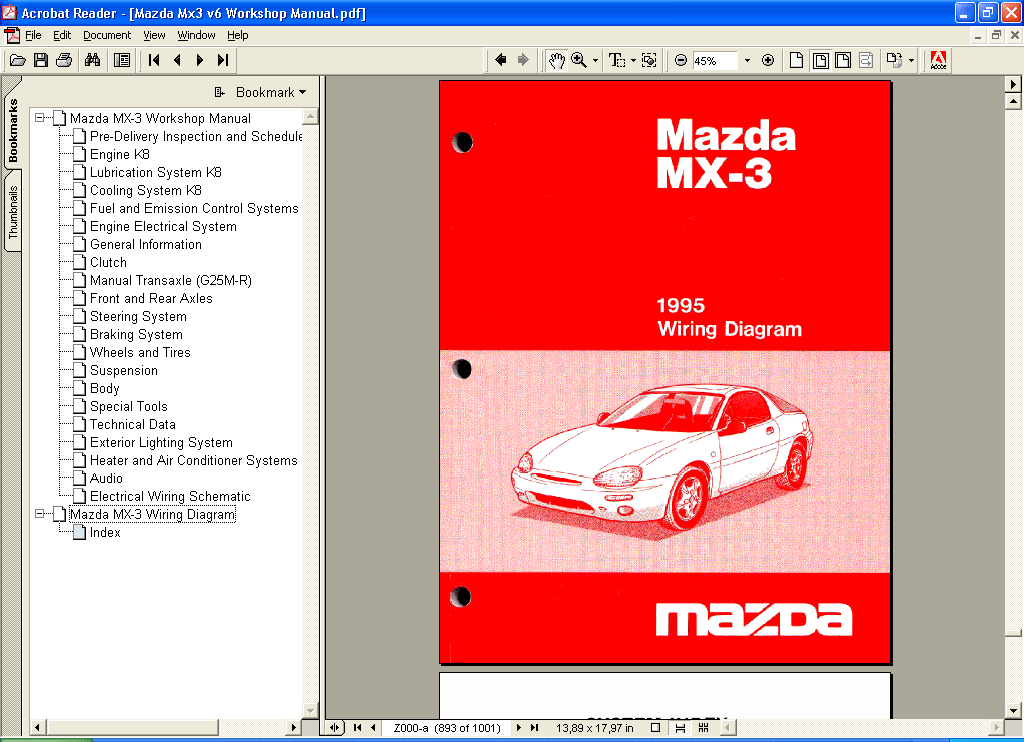The image size is (1024, 742).
Task: Go to first page in the toolbar
Action: coord(154,61)
